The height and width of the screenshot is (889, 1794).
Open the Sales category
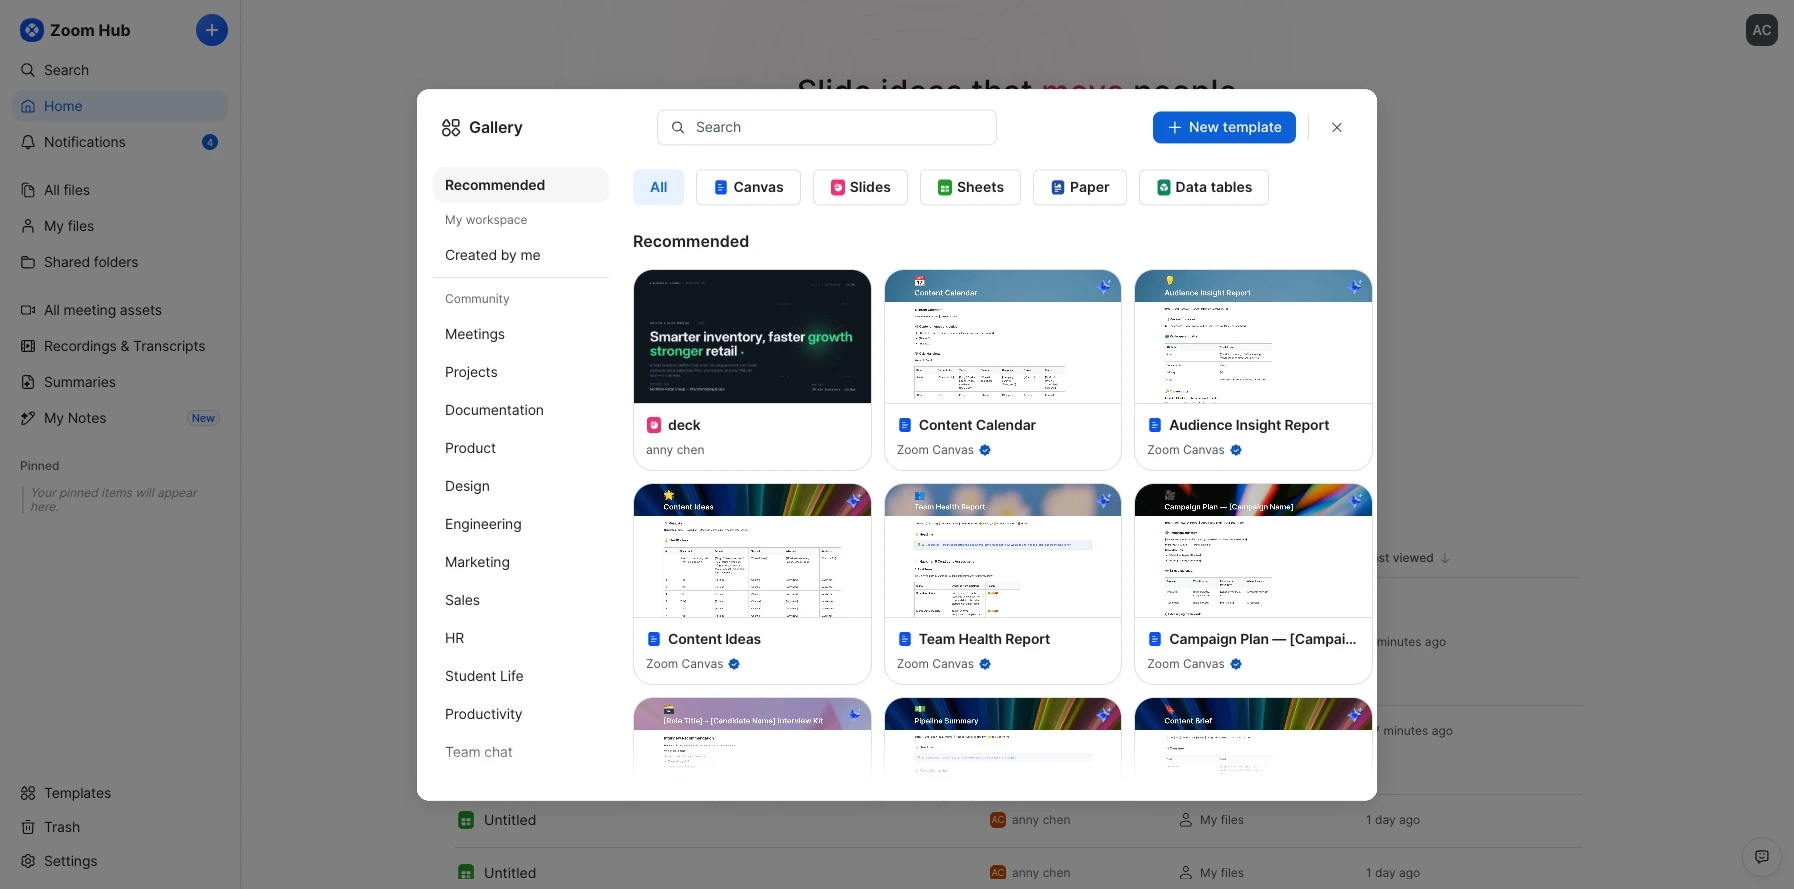(521, 600)
